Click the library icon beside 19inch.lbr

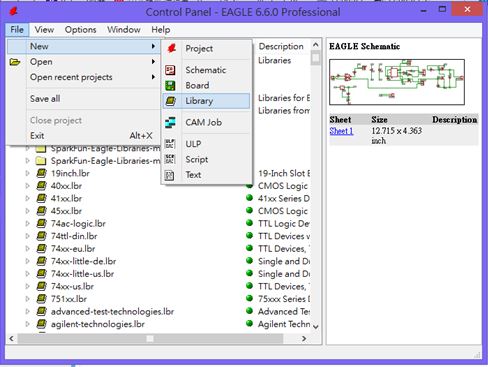(41, 173)
